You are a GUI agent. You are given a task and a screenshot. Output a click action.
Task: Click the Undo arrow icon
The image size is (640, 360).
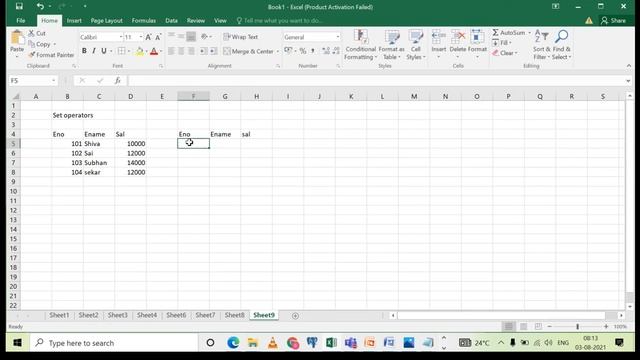pyautogui.click(x=40, y=7)
